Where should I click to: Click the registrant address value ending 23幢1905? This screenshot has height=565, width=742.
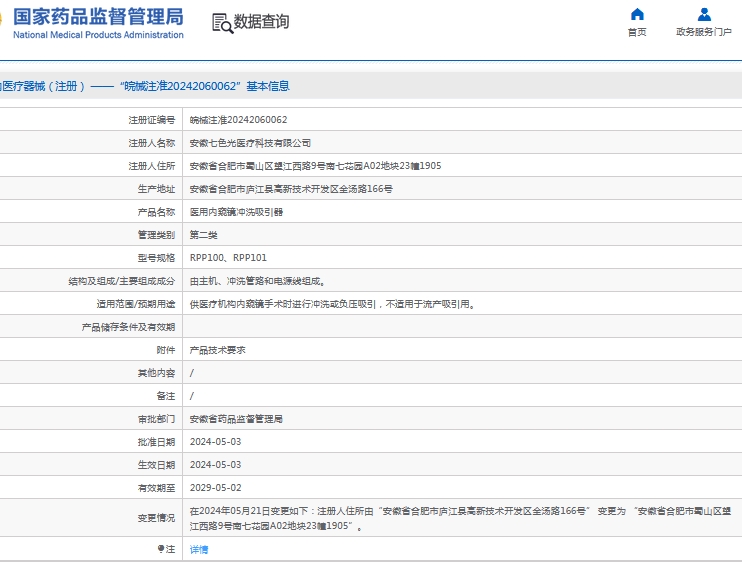[x=315, y=166]
